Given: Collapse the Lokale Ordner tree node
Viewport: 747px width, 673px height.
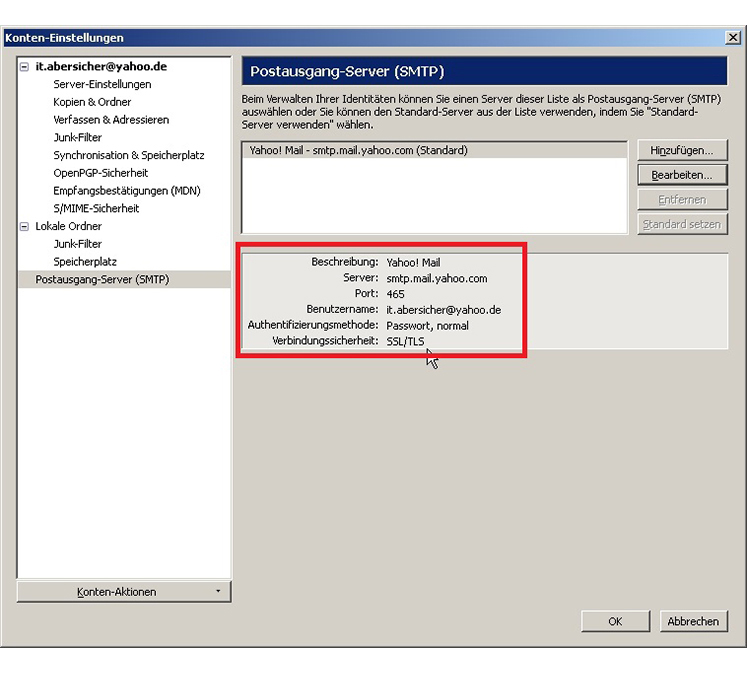Looking at the screenshot, I should pyautogui.click(x=25, y=227).
